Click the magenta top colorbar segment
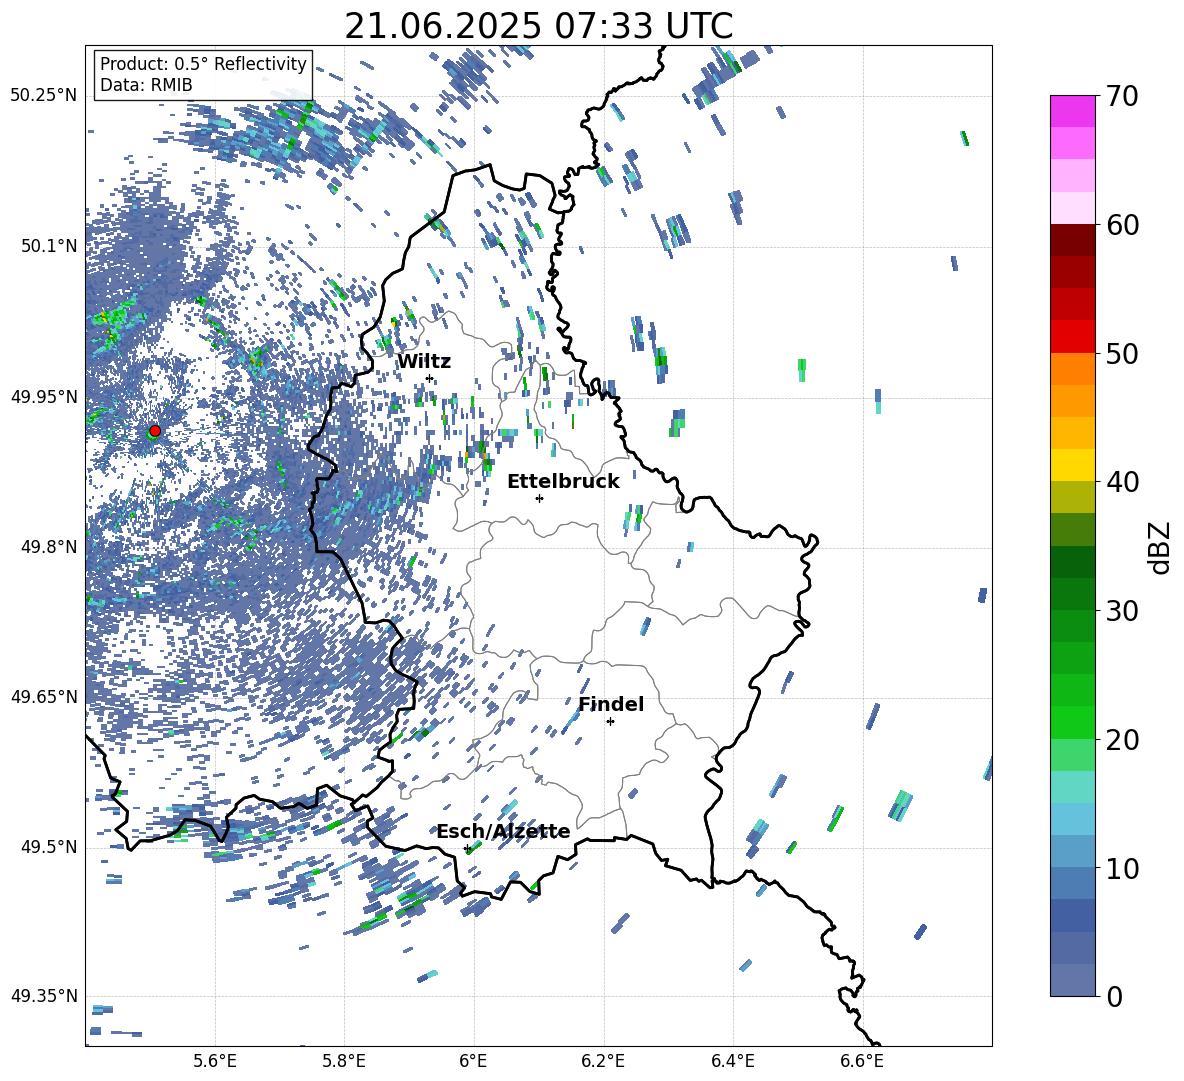 point(1072,111)
